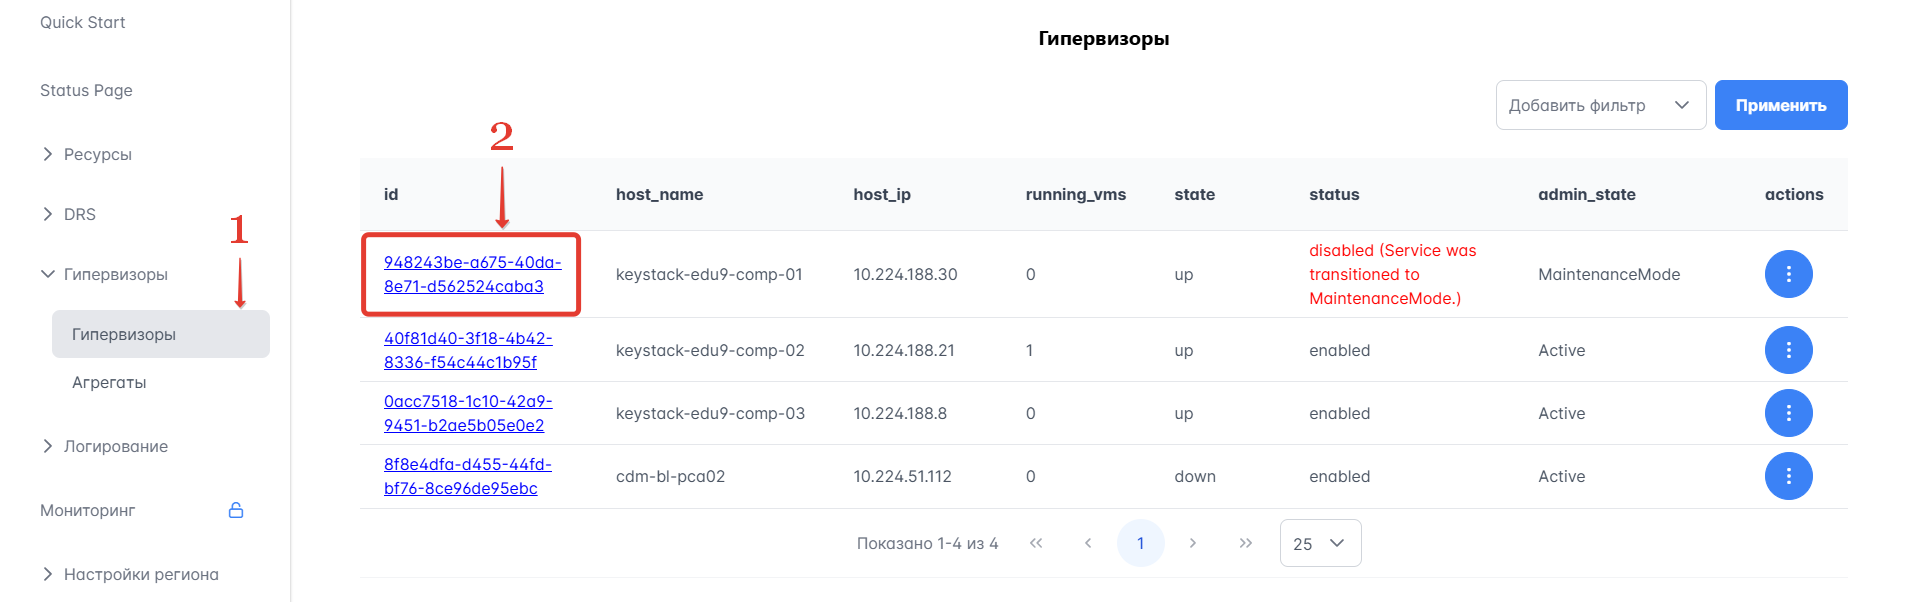
Task: Select Агрегаты in the sidebar
Action: coord(109,382)
